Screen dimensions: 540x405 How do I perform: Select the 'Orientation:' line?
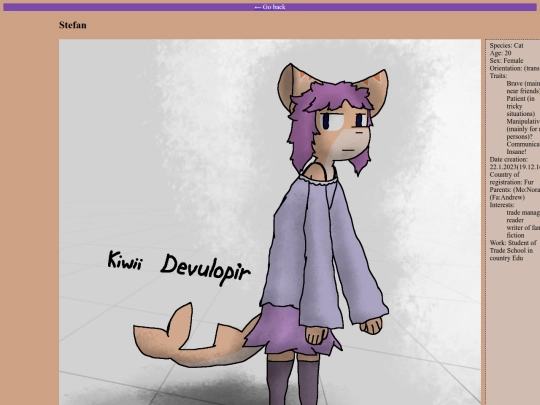click(x=515, y=68)
